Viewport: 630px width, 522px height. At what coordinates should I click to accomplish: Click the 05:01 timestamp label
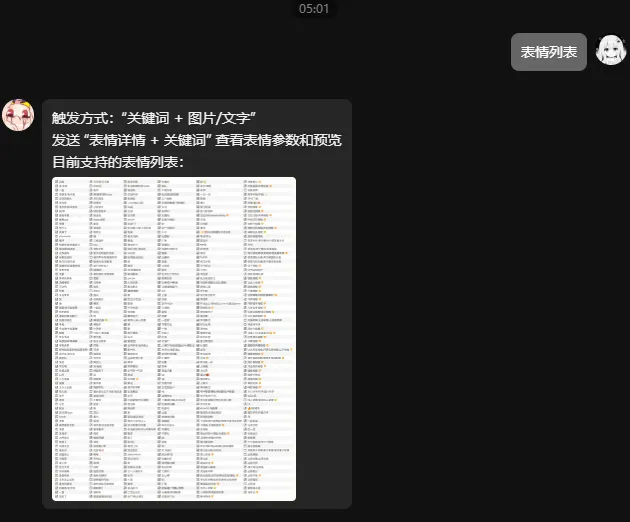(314, 8)
